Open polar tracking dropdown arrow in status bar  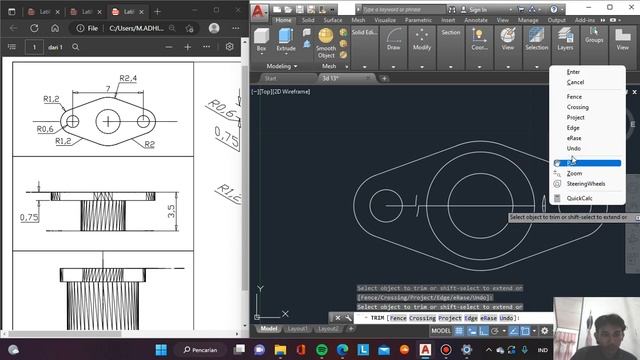click(504, 331)
